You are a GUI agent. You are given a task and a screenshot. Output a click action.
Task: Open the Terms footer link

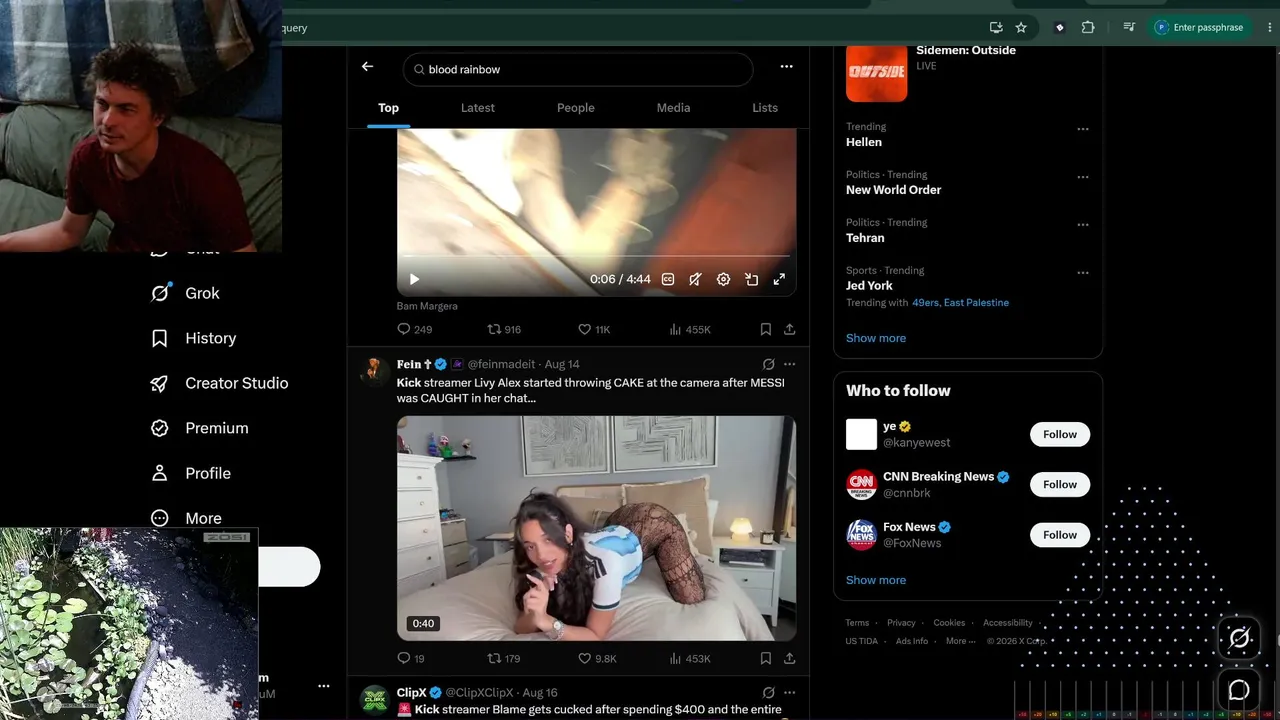[x=857, y=623]
